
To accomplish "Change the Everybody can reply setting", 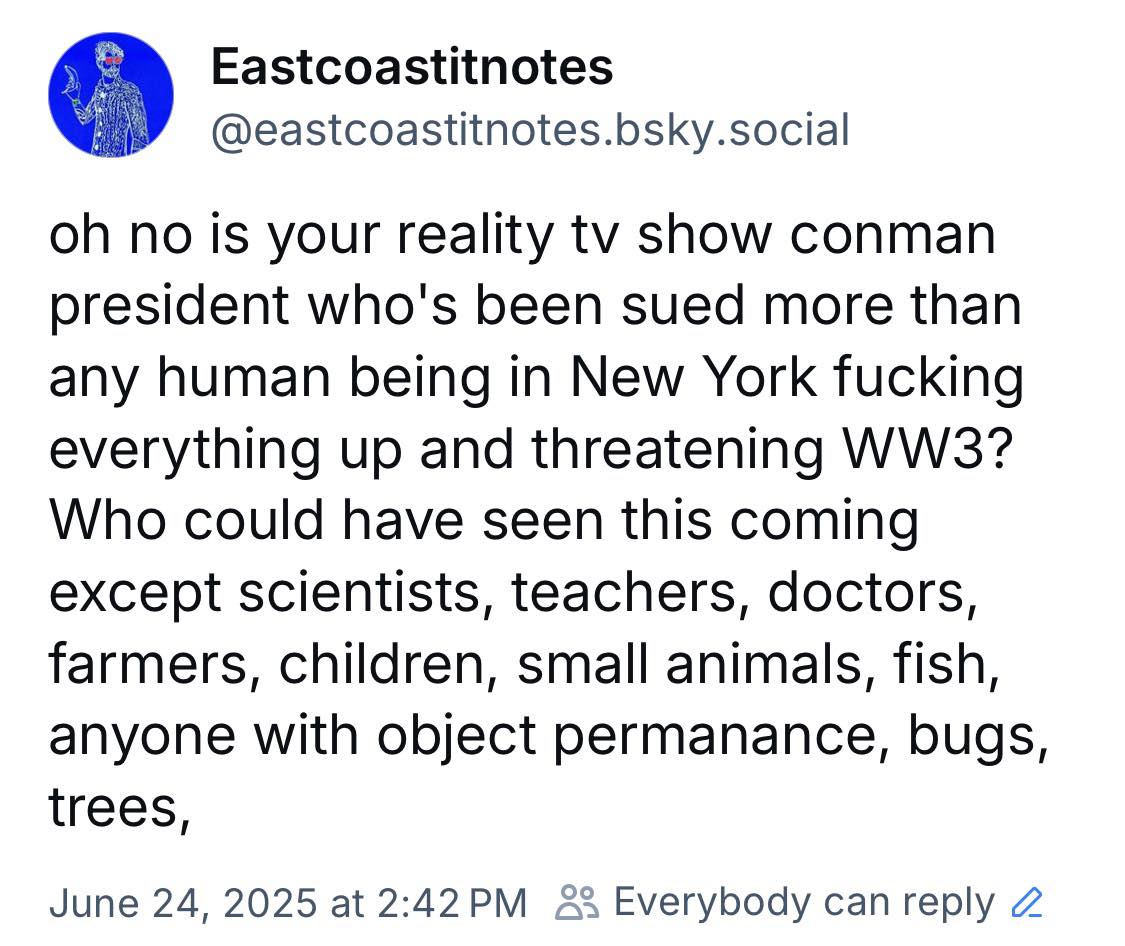I will tap(804, 902).
